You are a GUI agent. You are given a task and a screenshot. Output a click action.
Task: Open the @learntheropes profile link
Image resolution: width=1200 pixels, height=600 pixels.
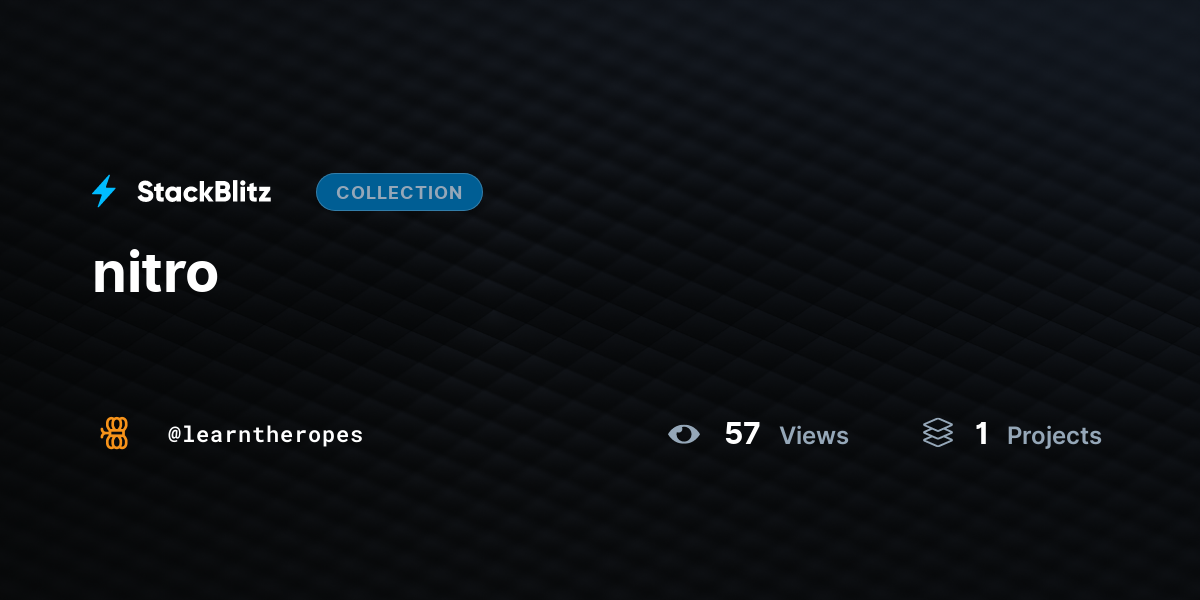coord(265,435)
